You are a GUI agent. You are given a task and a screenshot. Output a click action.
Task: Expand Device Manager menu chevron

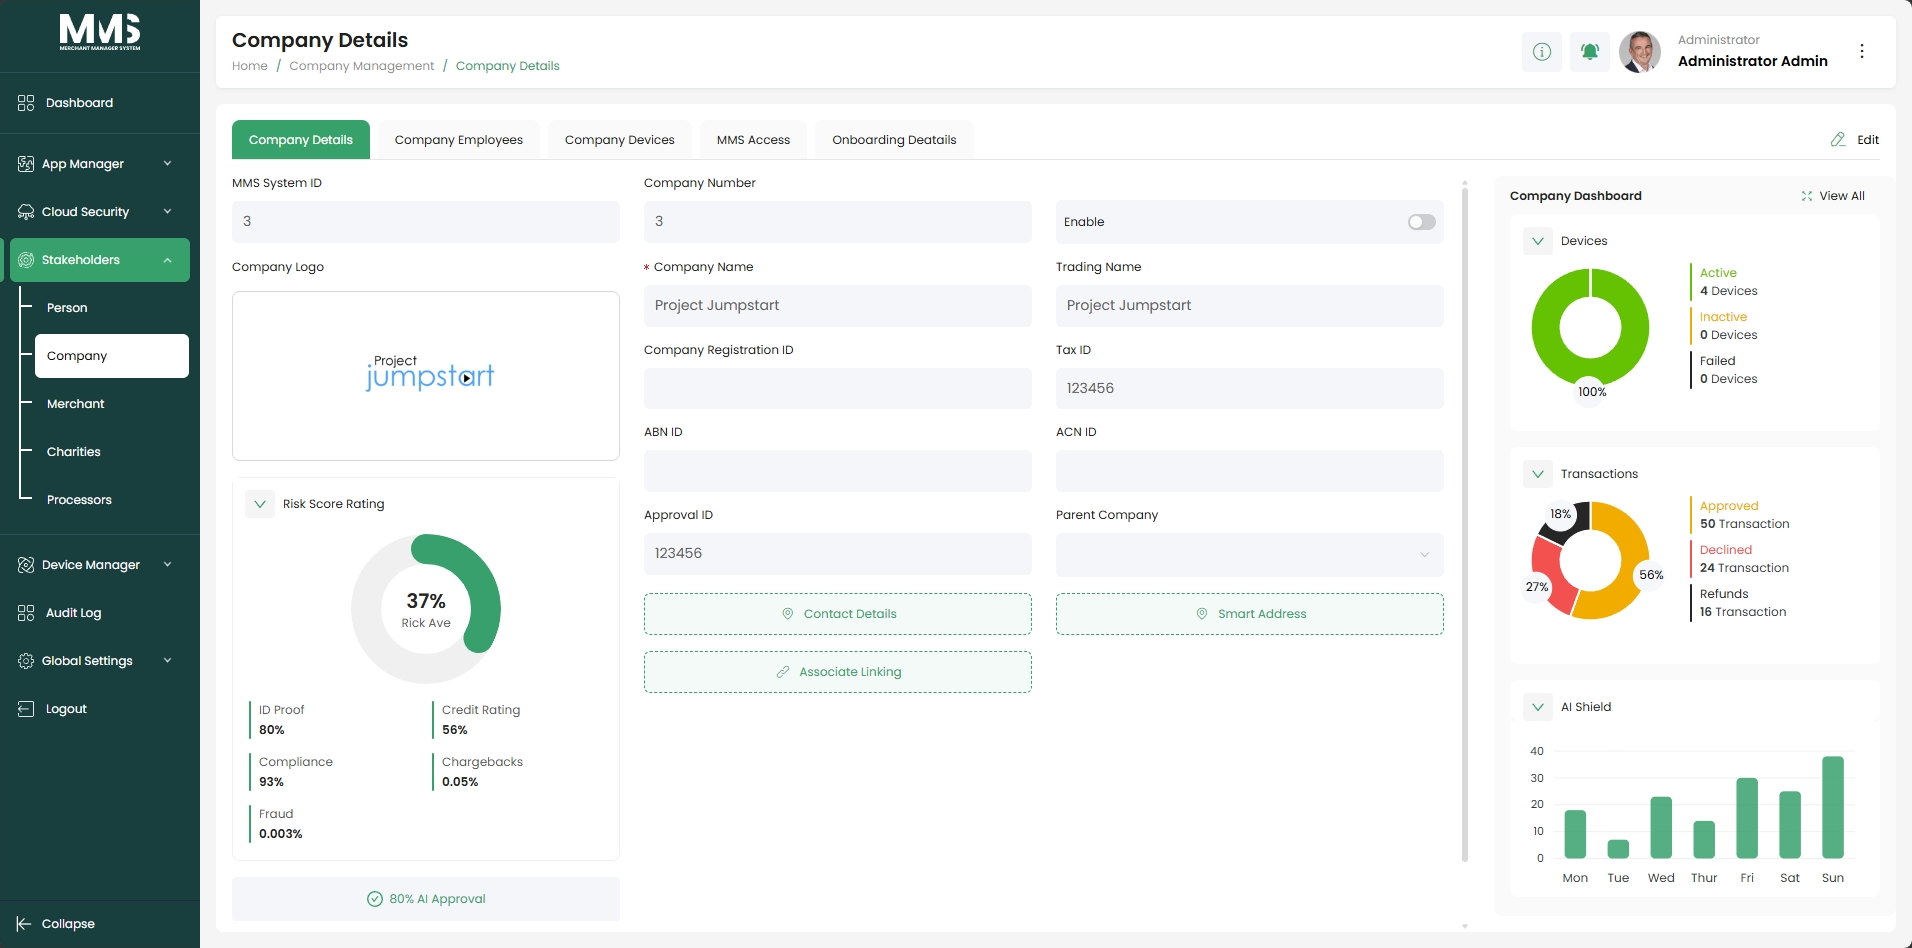(x=167, y=565)
